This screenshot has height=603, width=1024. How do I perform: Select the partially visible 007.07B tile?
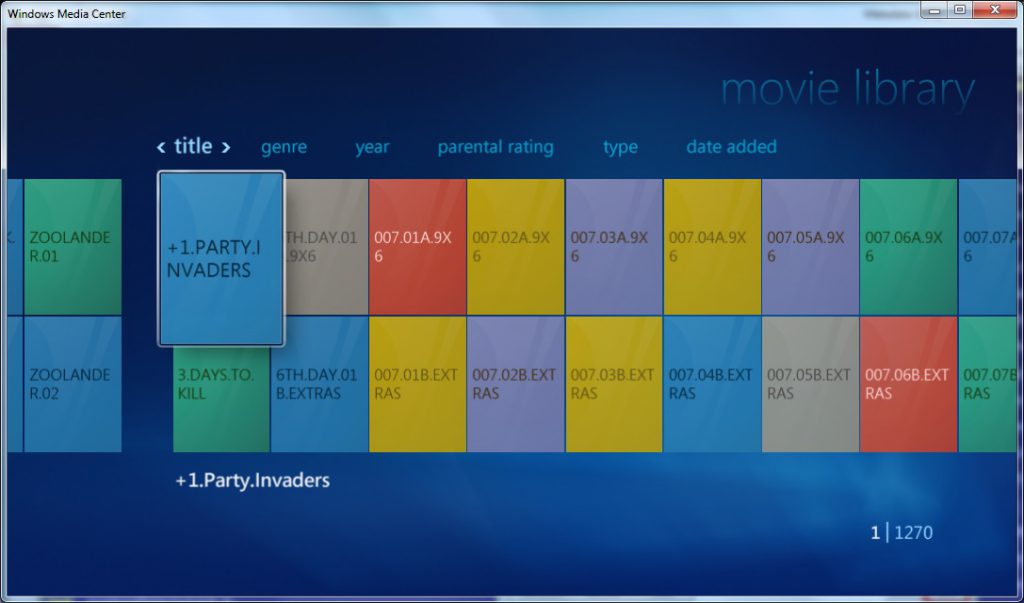(988, 384)
